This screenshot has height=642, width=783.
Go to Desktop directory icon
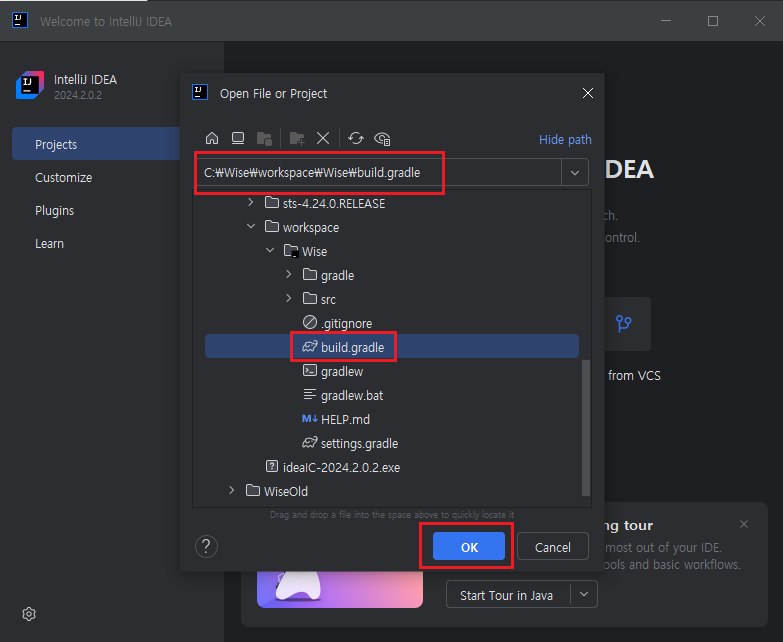point(238,139)
